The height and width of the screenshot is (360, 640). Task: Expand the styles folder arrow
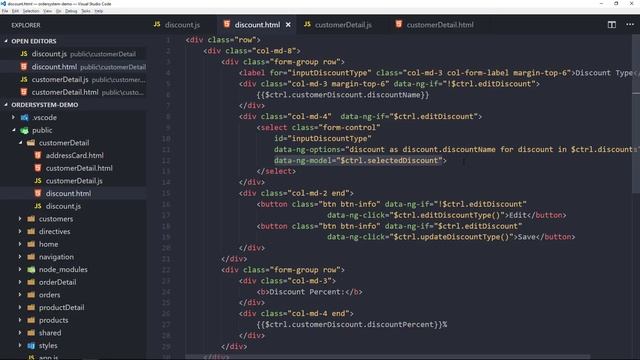[x=20, y=345]
